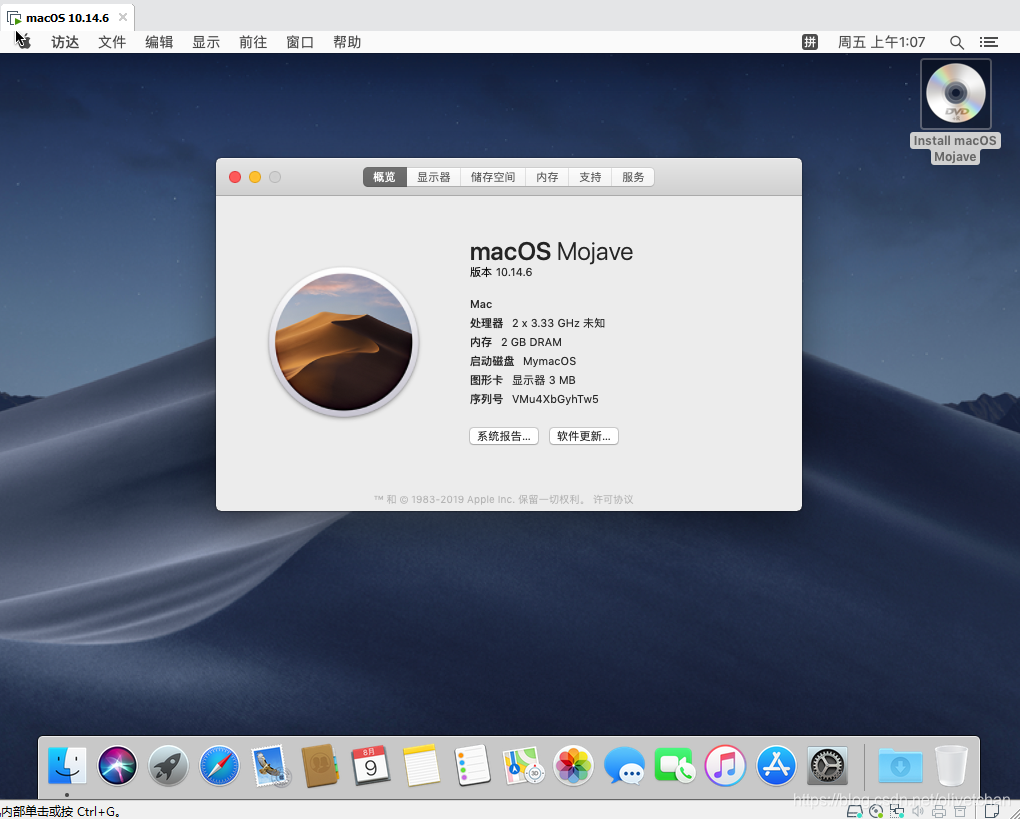Launch Siri from the Dock
Screen dimensions: 1020x819
coord(118,766)
